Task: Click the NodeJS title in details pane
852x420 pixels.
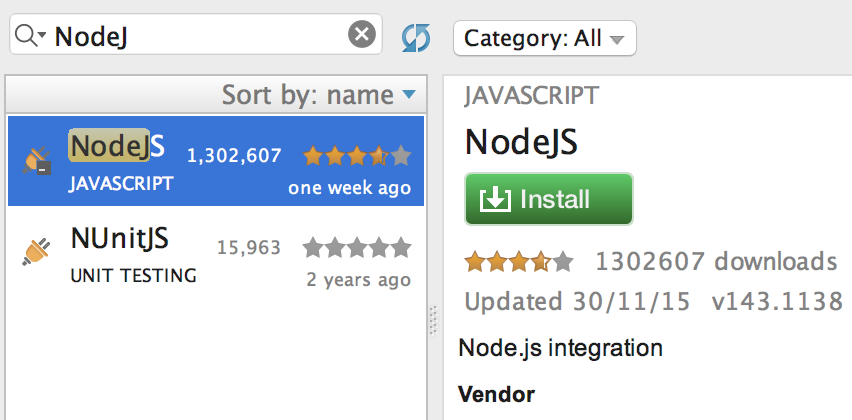Action: point(521,143)
